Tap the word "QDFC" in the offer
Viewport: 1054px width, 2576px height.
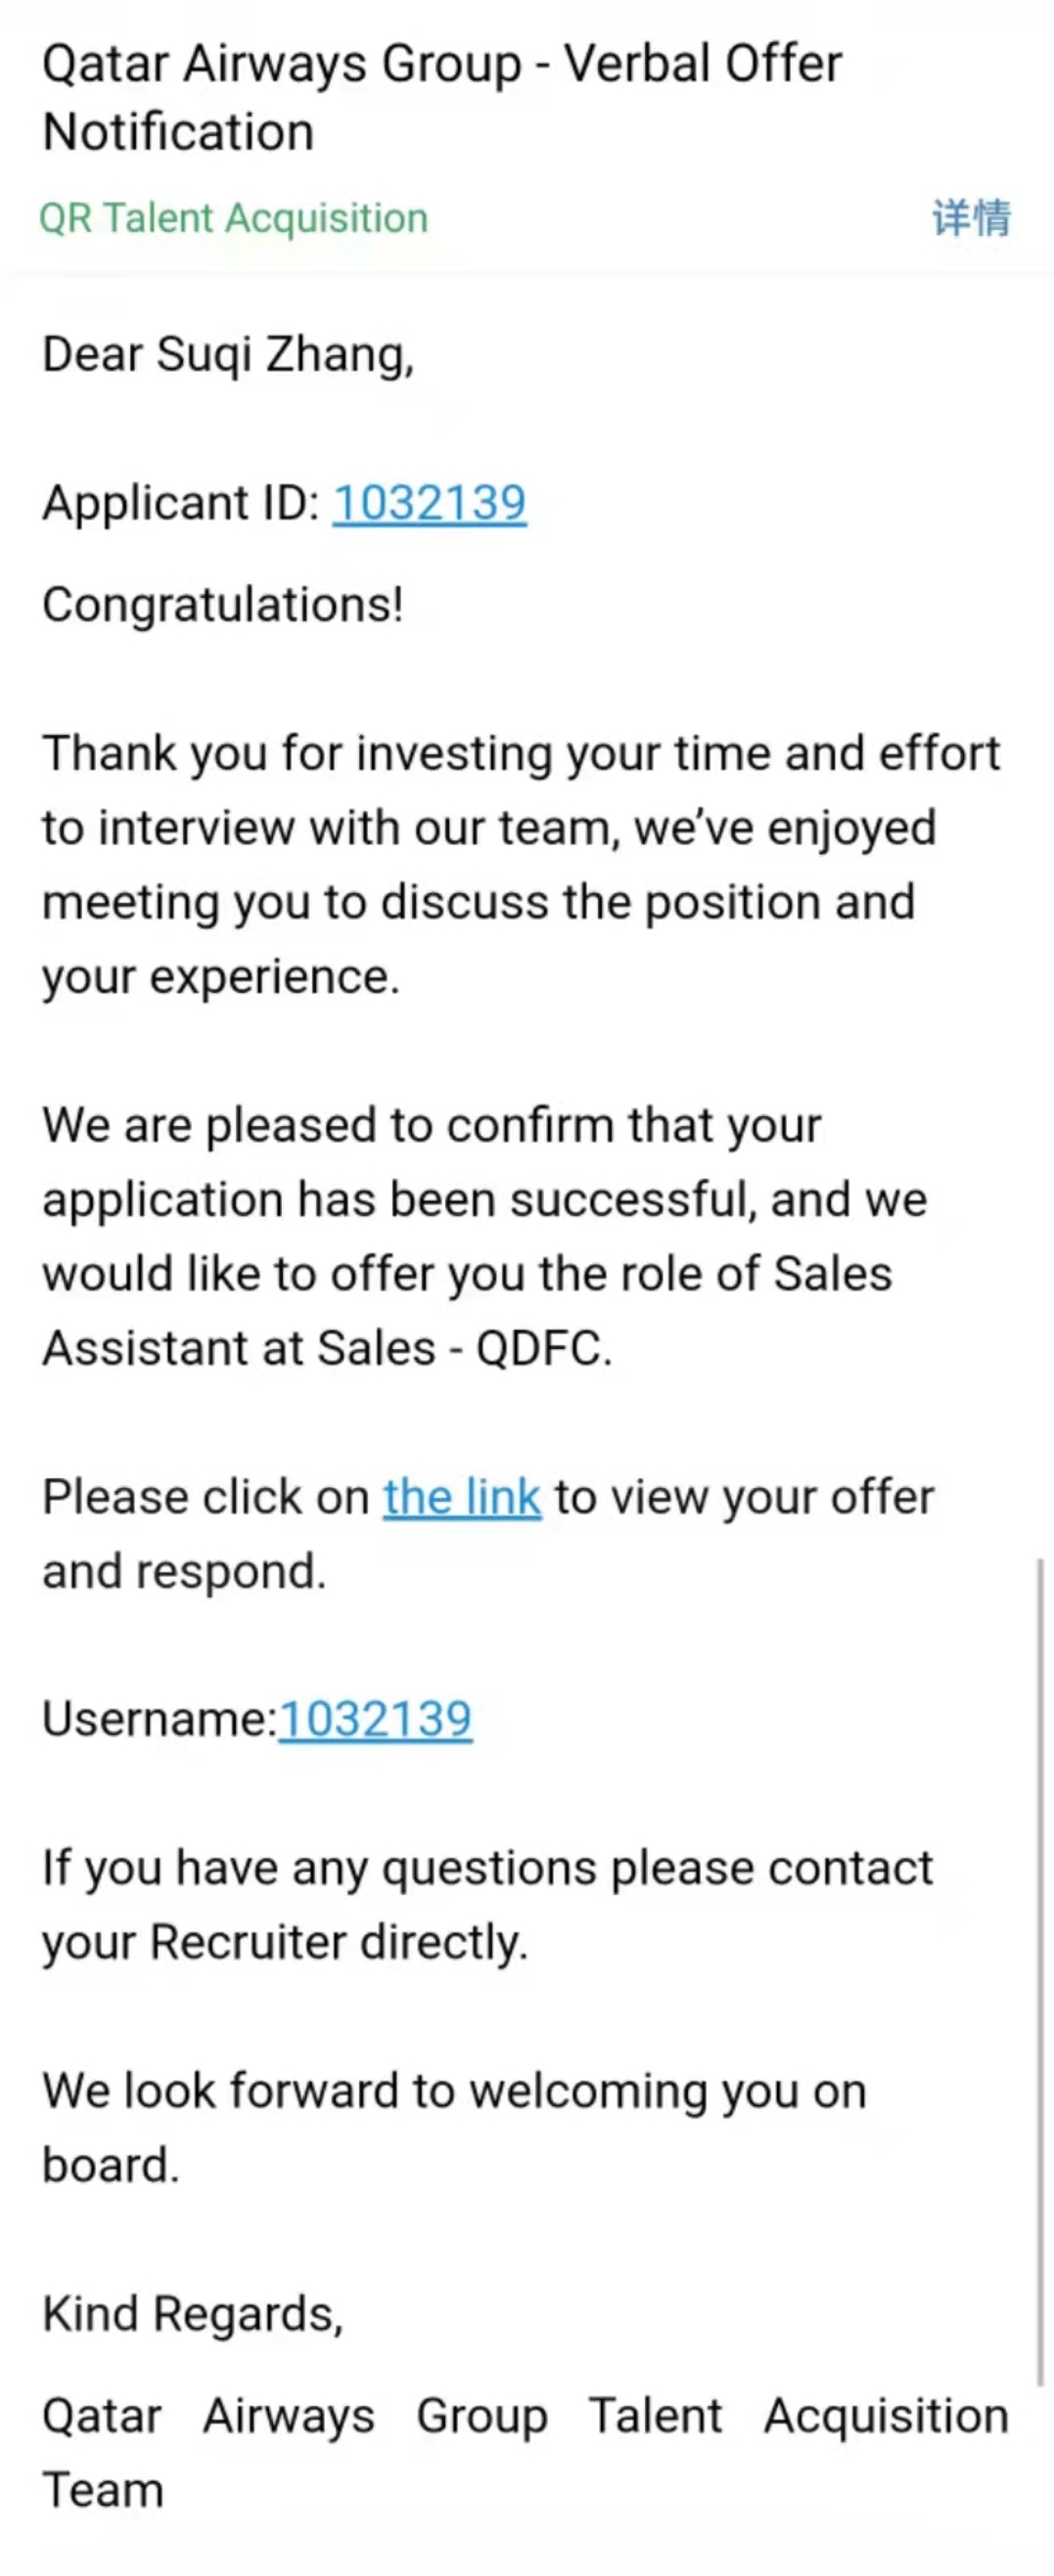click(x=540, y=1348)
